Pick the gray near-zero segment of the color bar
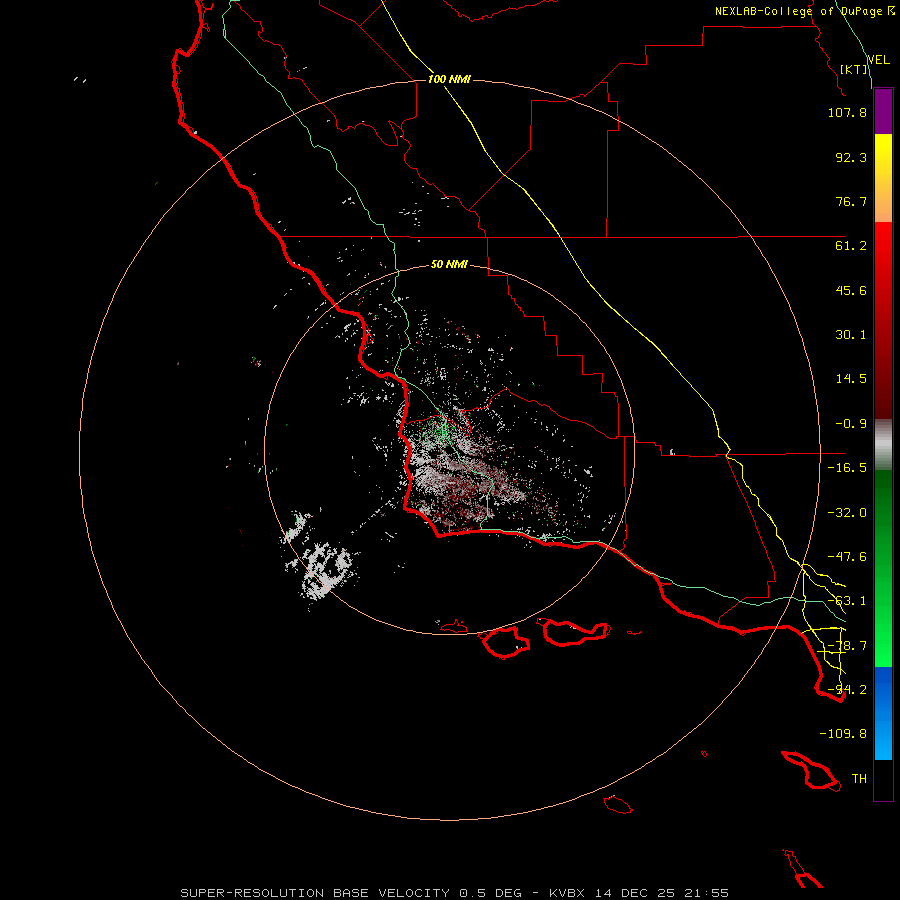The image size is (900, 900). 883,445
